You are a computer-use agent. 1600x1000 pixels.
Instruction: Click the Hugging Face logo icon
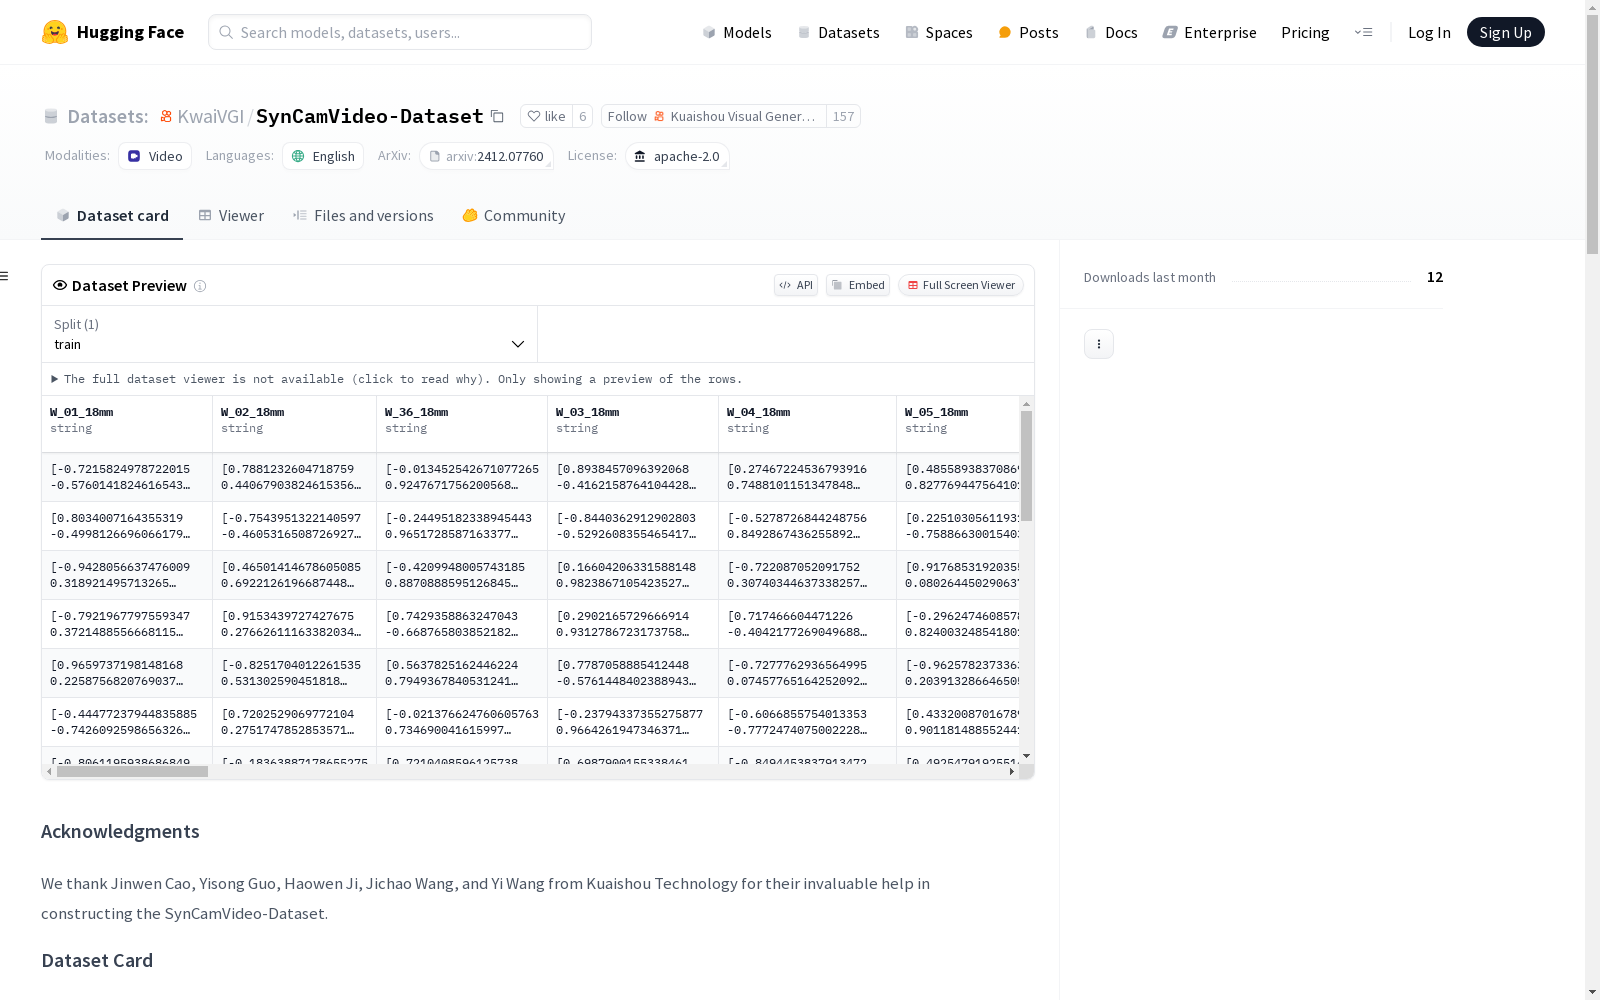tap(55, 32)
